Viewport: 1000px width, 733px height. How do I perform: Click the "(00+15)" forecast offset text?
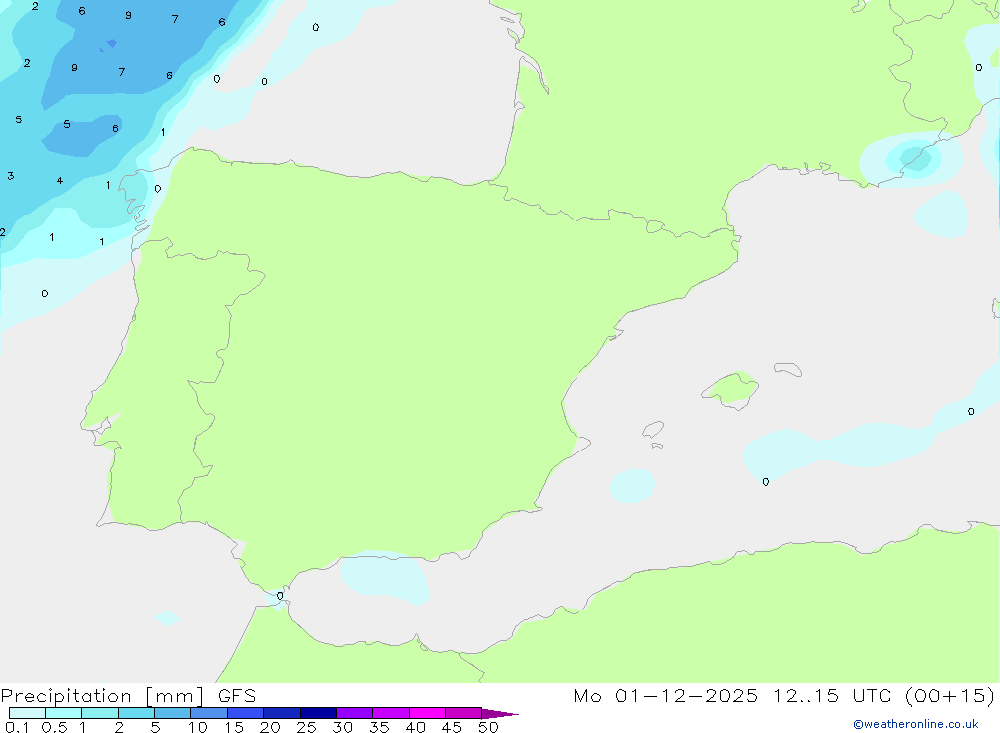tap(950, 695)
